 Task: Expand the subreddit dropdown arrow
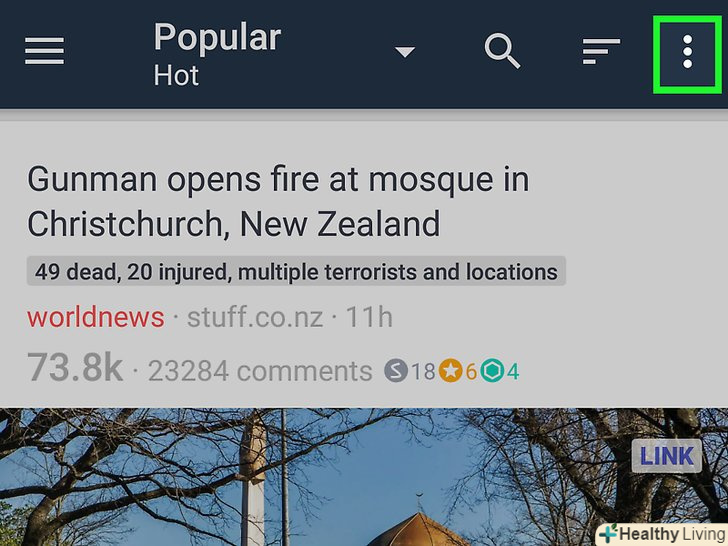coord(405,52)
